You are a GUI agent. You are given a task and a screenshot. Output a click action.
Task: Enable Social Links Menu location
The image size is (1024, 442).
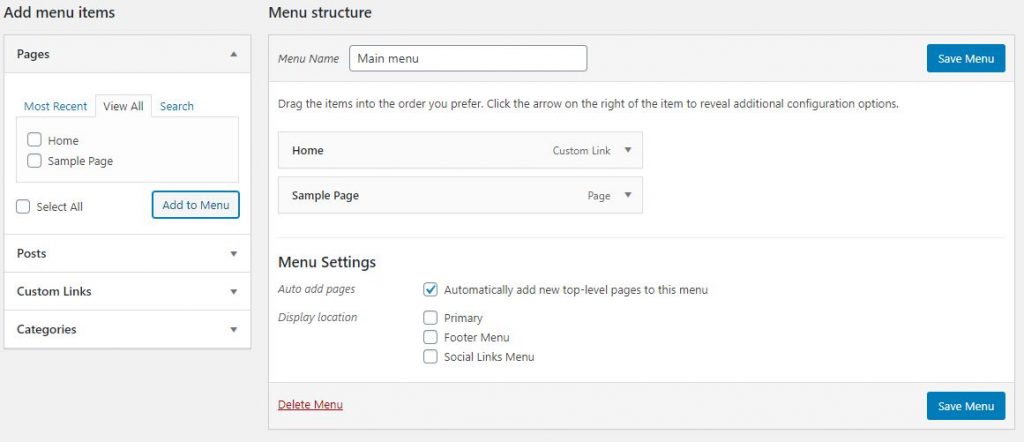(430, 357)
